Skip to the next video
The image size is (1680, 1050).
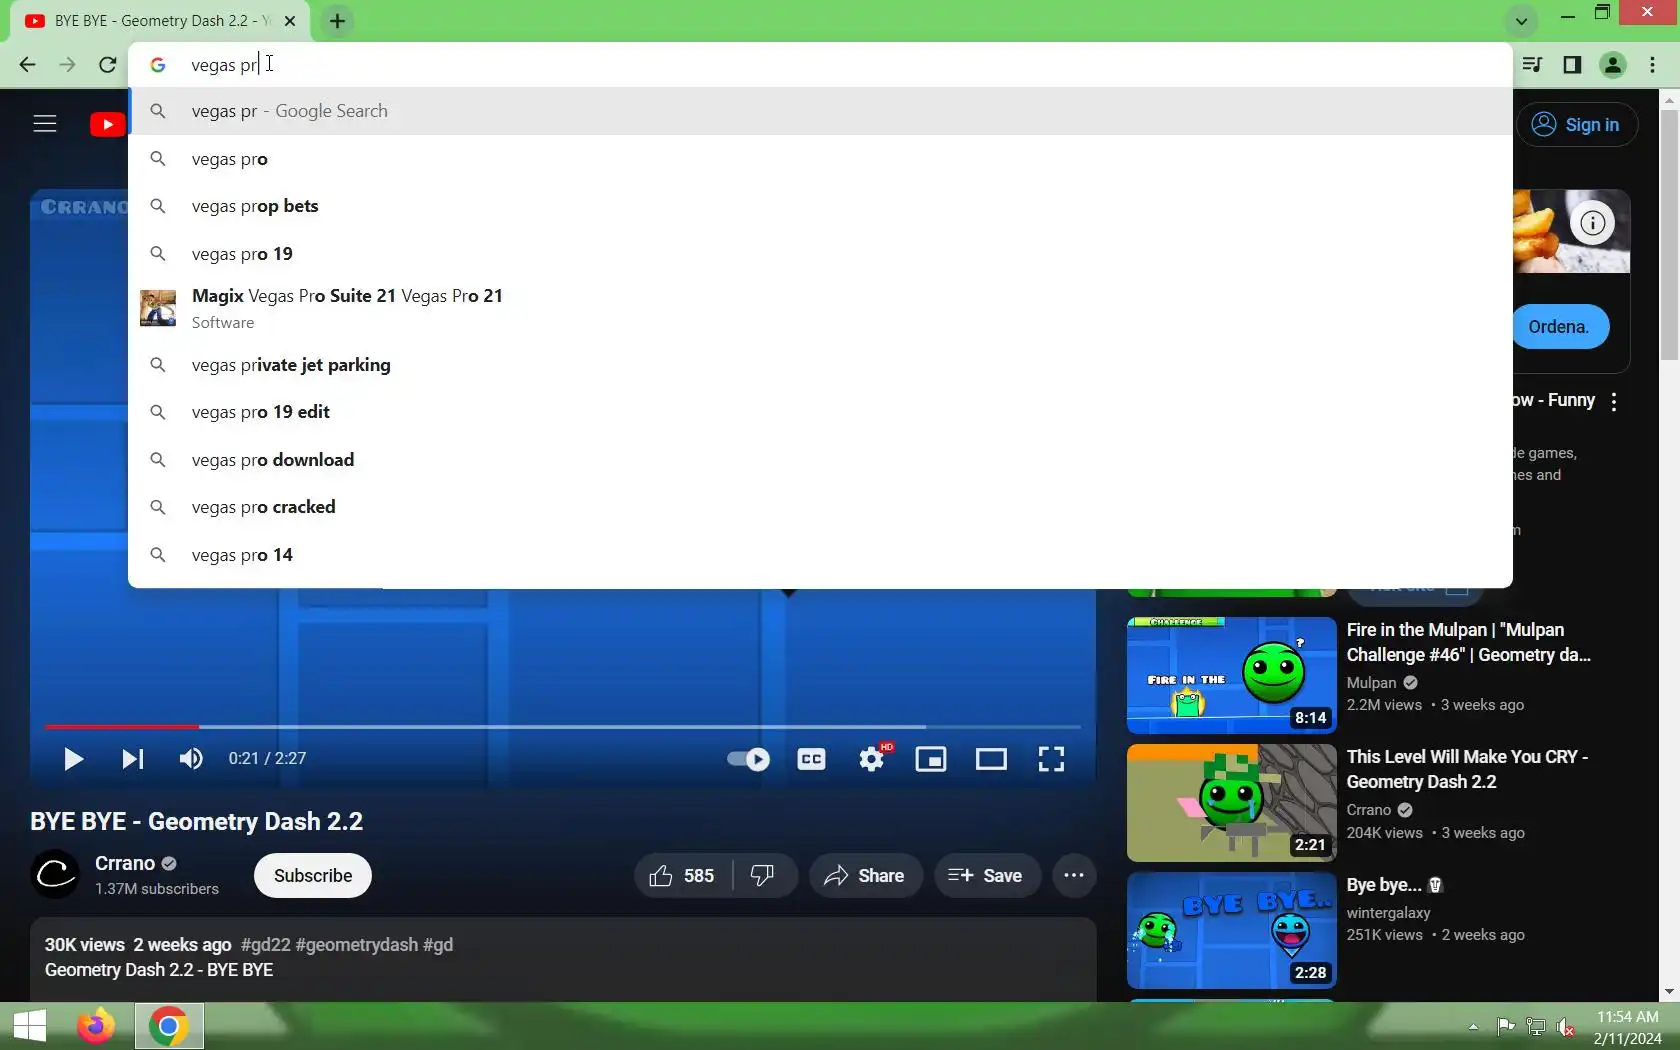(132, 759)
